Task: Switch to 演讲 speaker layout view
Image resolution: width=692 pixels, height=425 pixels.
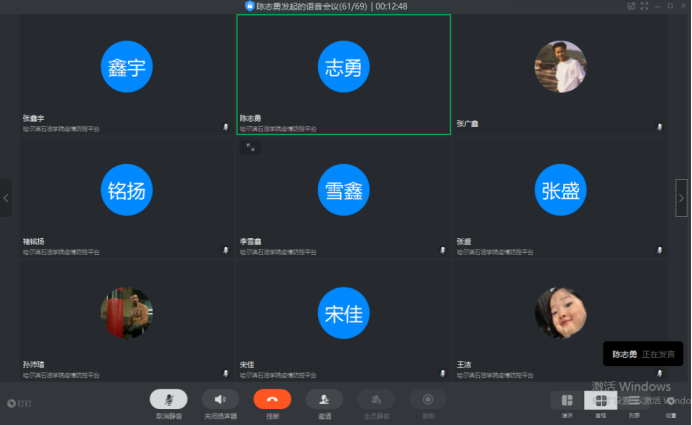Action: pos(567,400)
